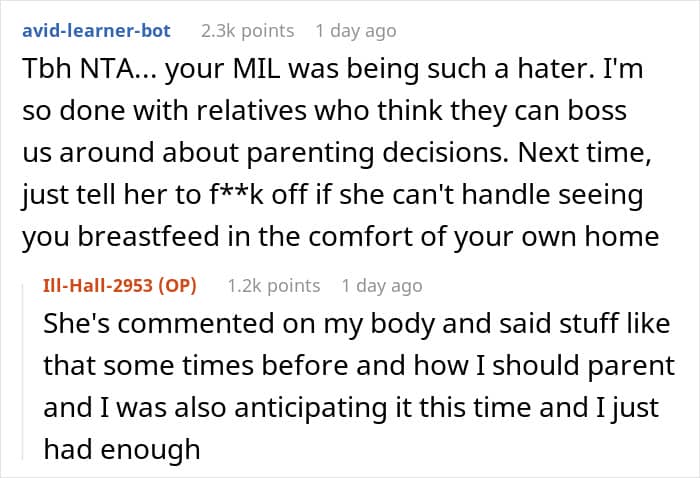This screenshot has width=700, height=478.
Task: Click the "had enough" final line of the reply
Action: click(122, 449)
